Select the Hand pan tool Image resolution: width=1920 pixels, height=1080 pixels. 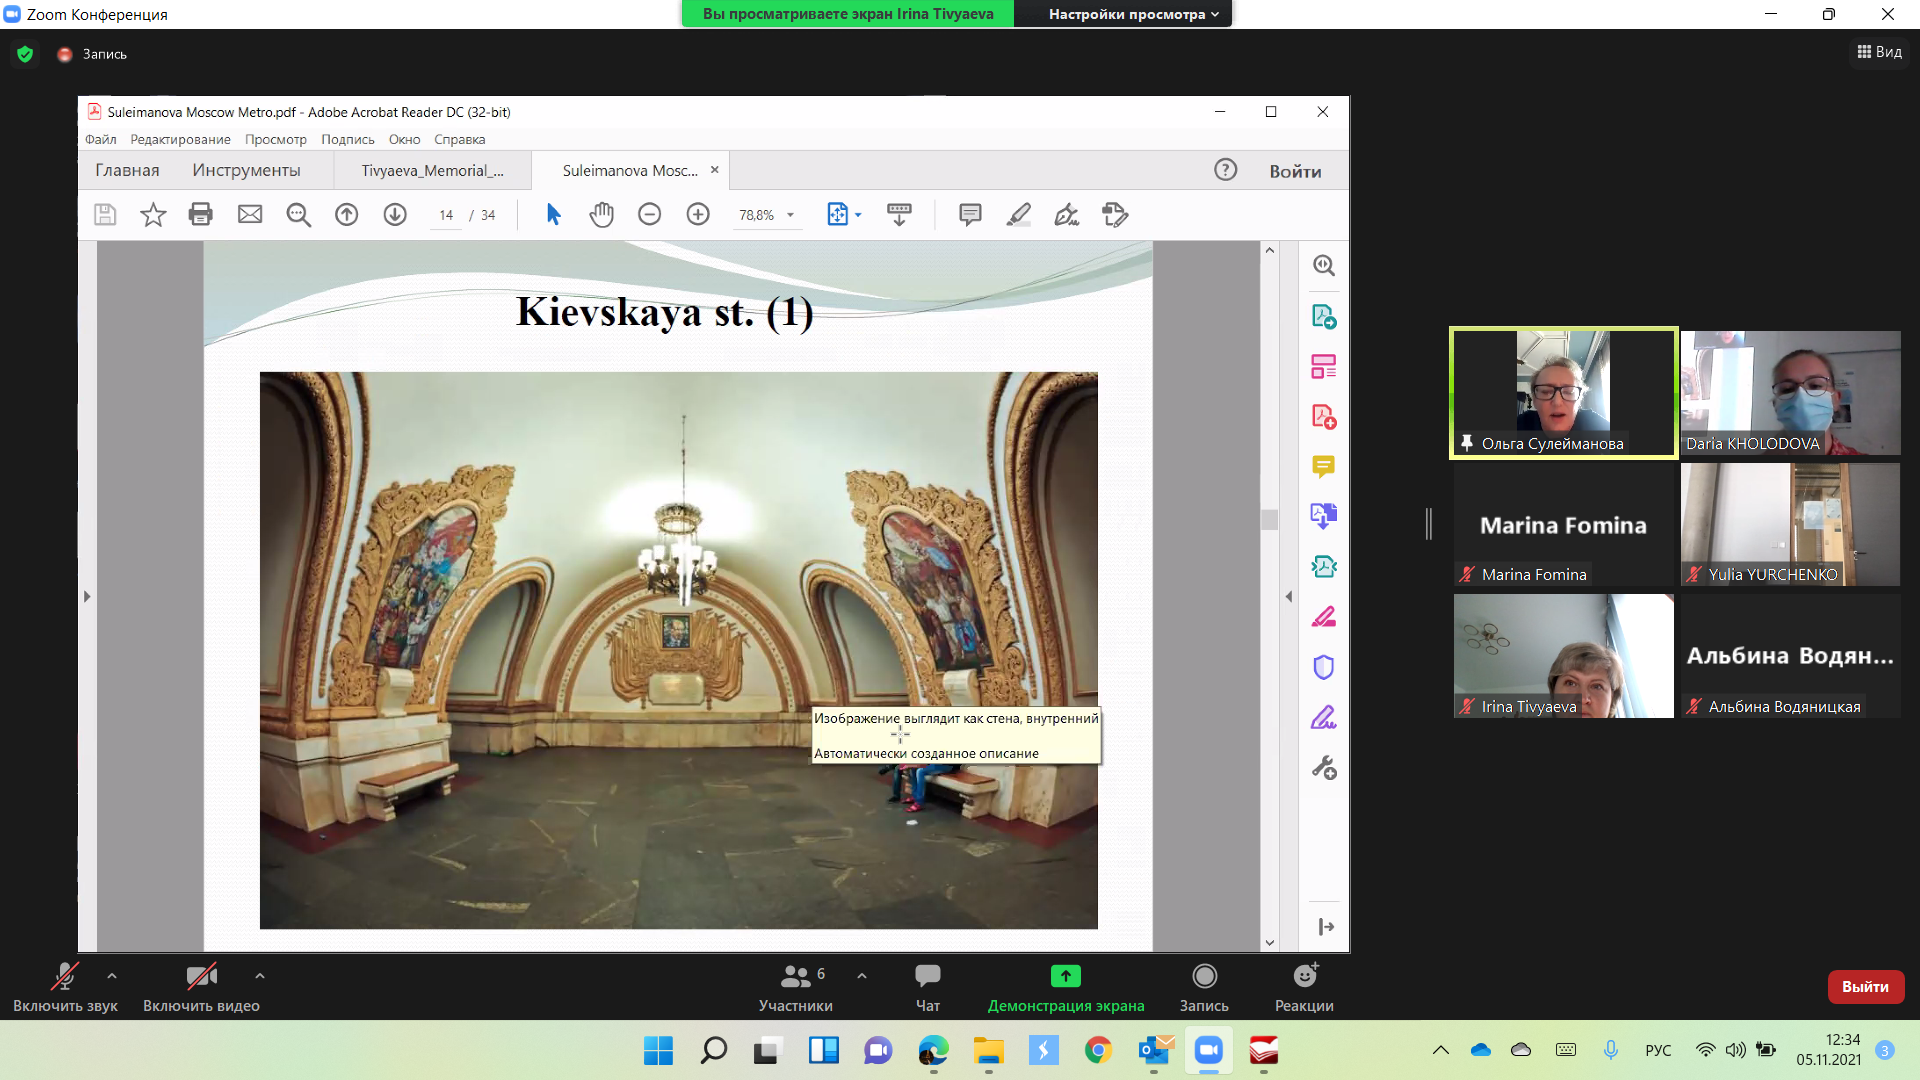pos(601,214)
